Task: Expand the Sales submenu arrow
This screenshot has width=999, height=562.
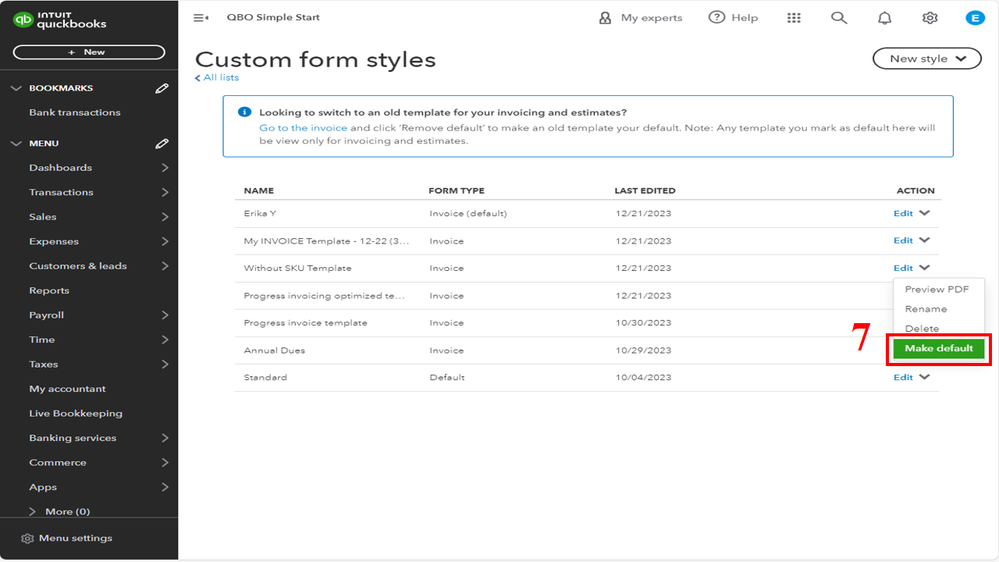Action: point(165,217)
